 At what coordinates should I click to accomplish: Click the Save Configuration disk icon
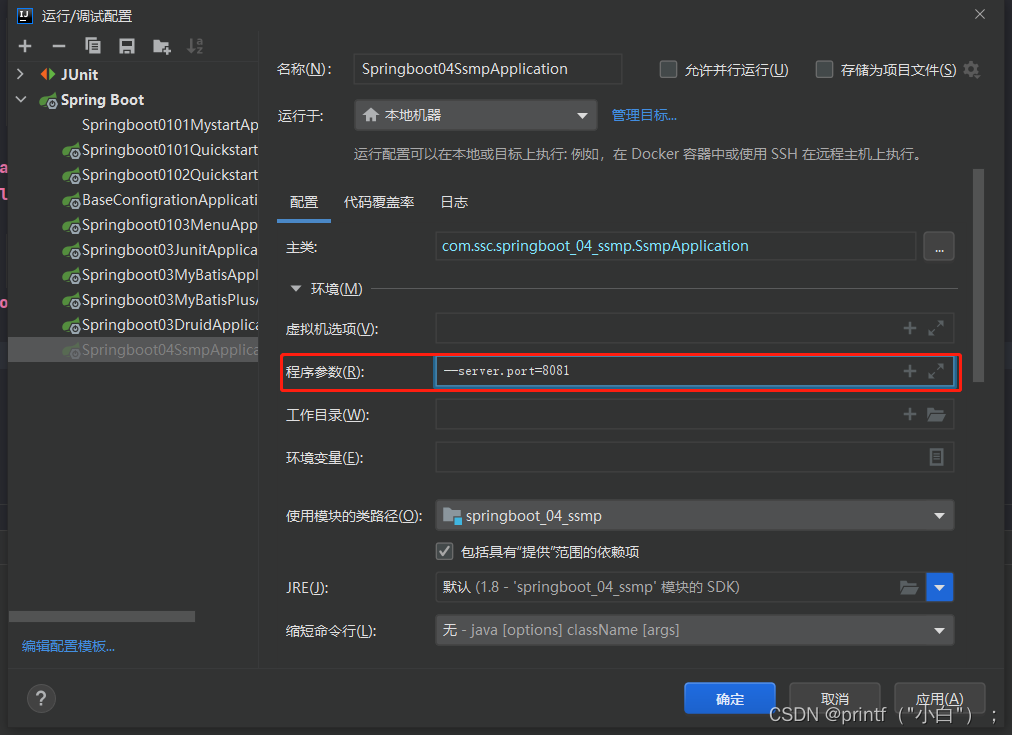click(x=127, y=46)
